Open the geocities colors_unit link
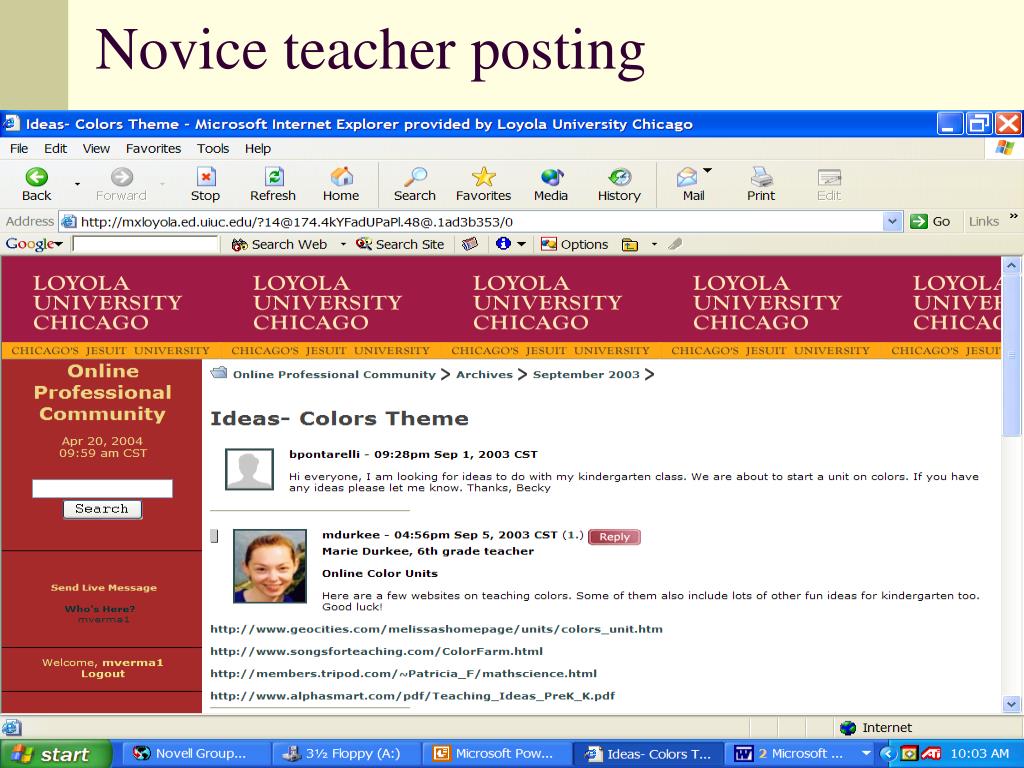 (436, 629)
